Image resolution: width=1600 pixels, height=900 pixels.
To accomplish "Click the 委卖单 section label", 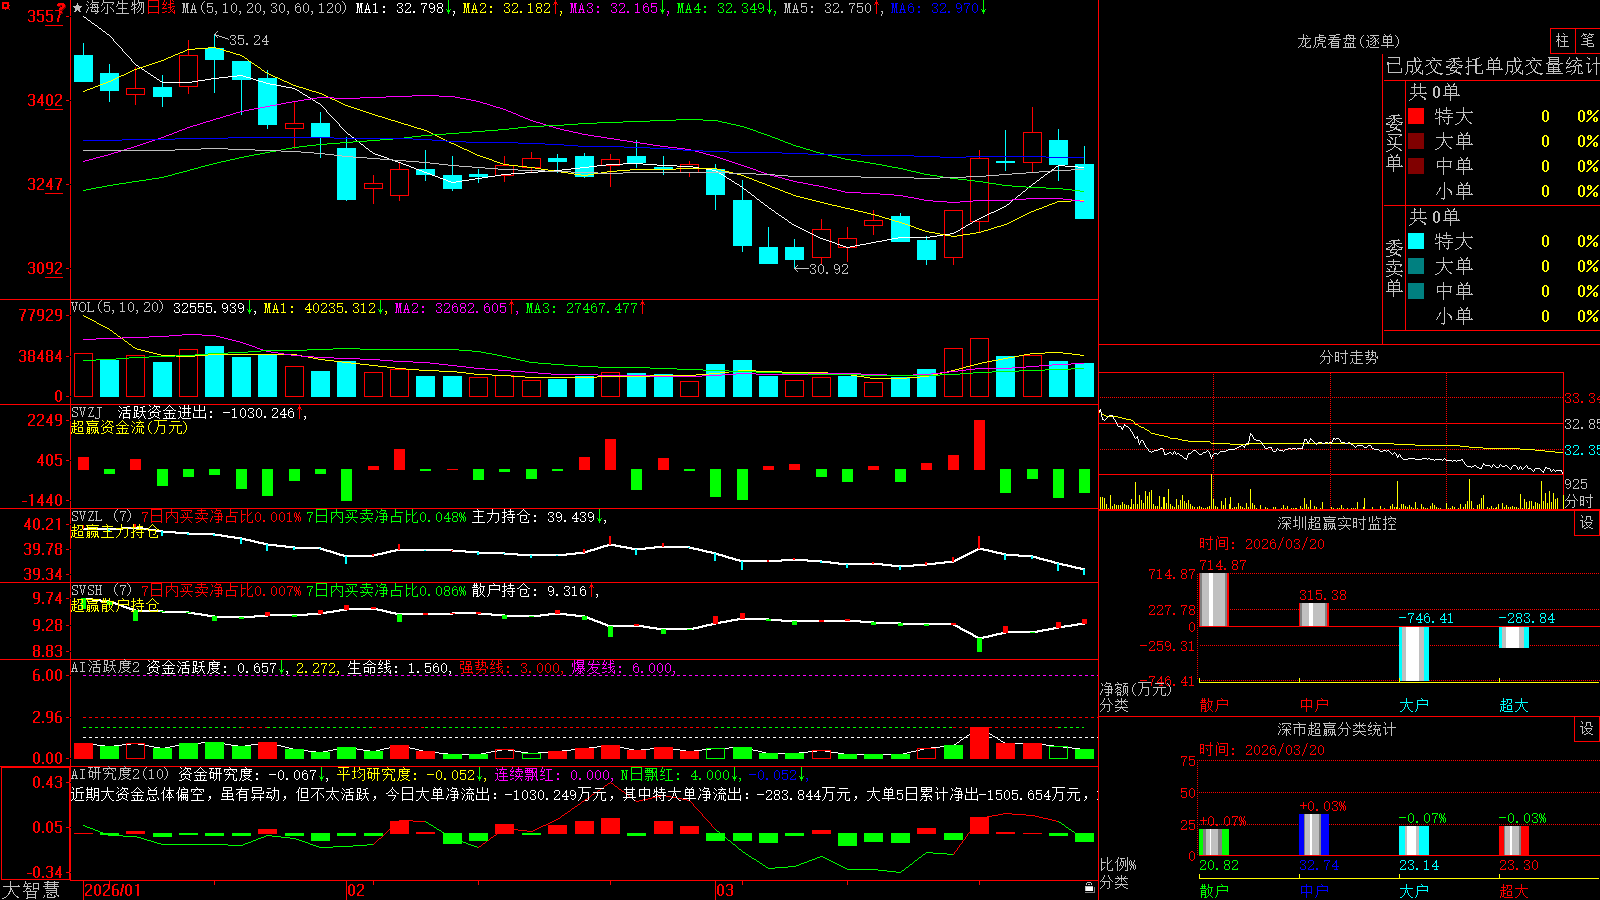I will [x=1394, y=268].
